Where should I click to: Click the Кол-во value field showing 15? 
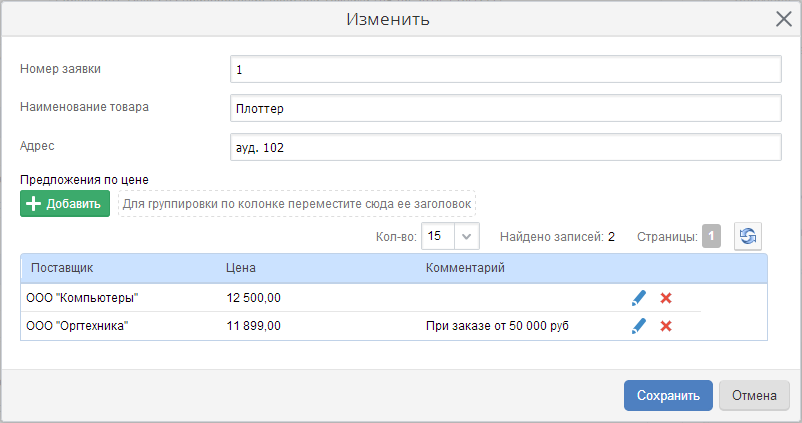pos(438,236)
